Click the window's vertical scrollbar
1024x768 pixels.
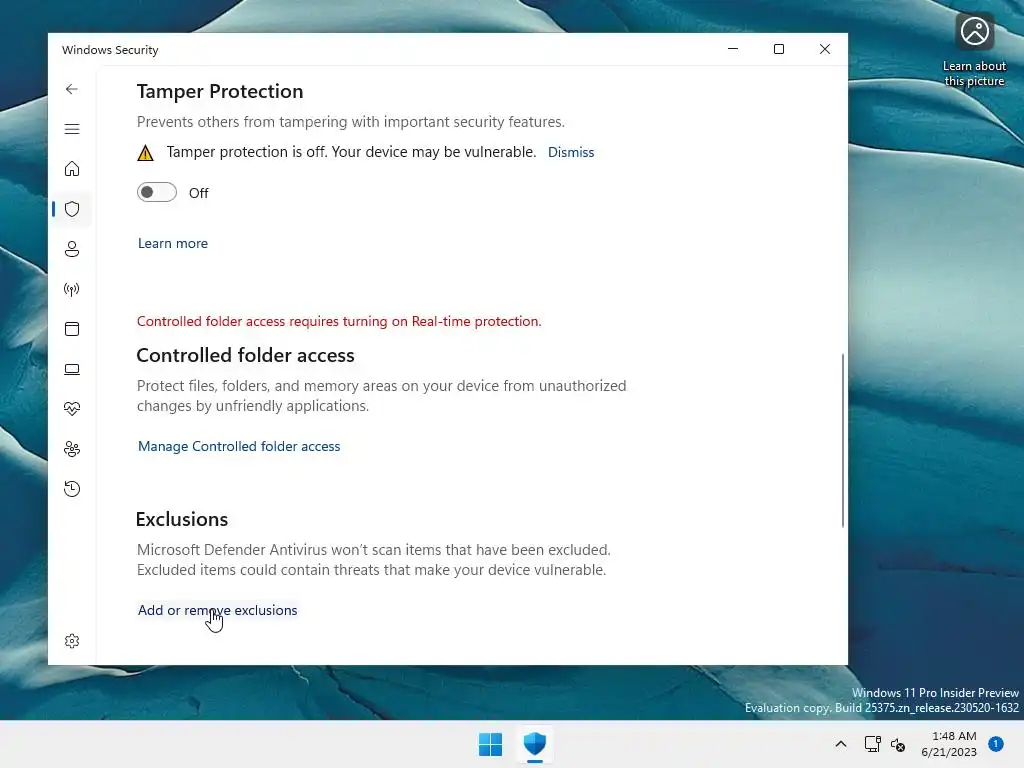click(x=842, y=440)
